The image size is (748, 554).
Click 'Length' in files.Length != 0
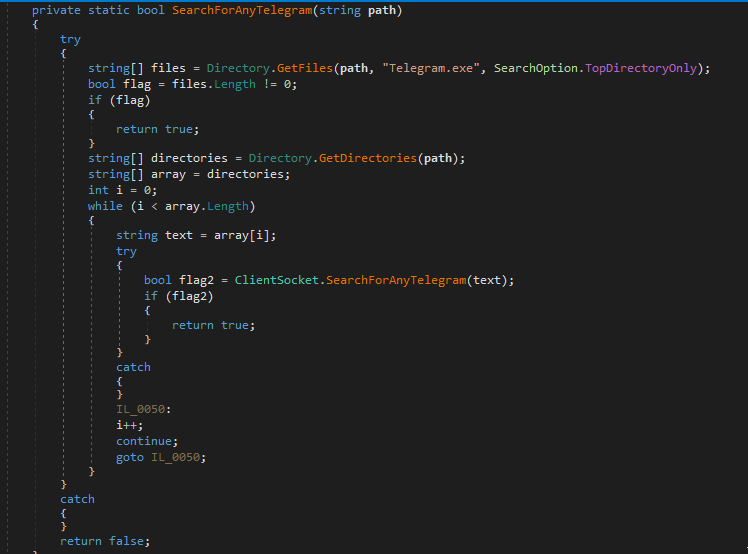pyautogui.click(x=235, y=84)
